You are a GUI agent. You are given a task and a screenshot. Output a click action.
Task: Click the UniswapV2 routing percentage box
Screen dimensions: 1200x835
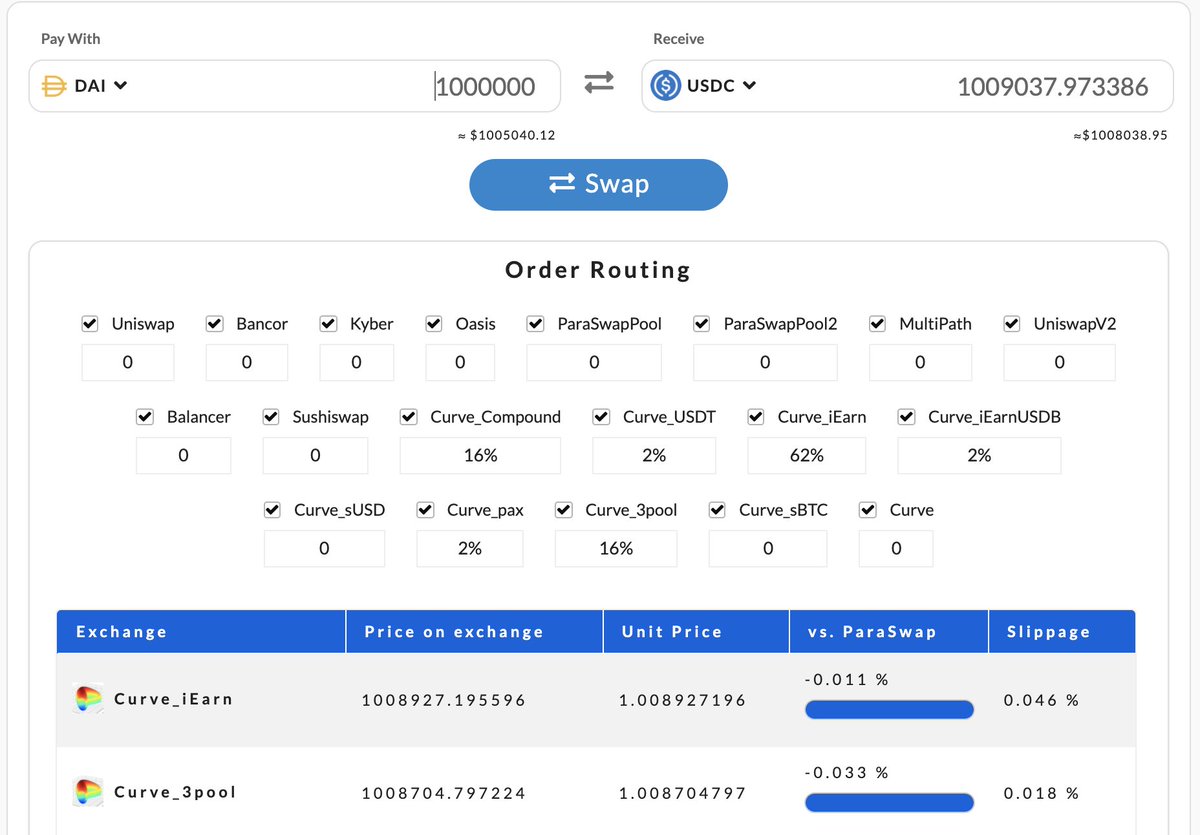tap(1059, 362)
